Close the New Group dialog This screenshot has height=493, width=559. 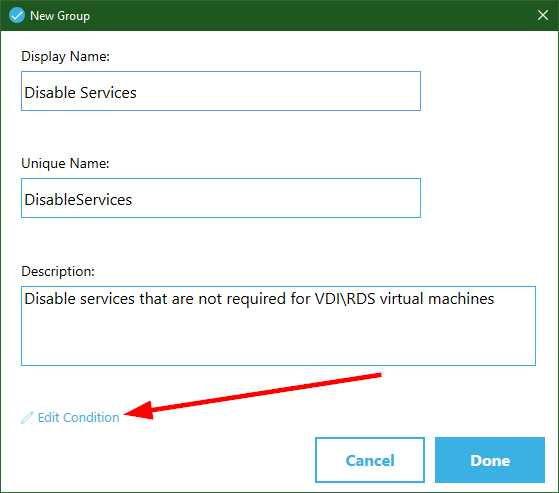click(x=543, y=15)
